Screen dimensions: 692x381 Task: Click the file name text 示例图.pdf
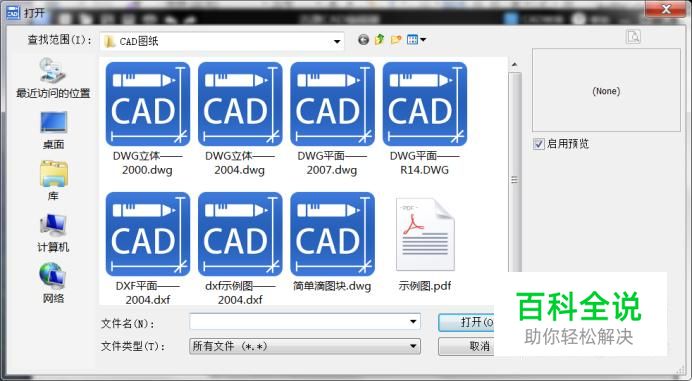425,286
